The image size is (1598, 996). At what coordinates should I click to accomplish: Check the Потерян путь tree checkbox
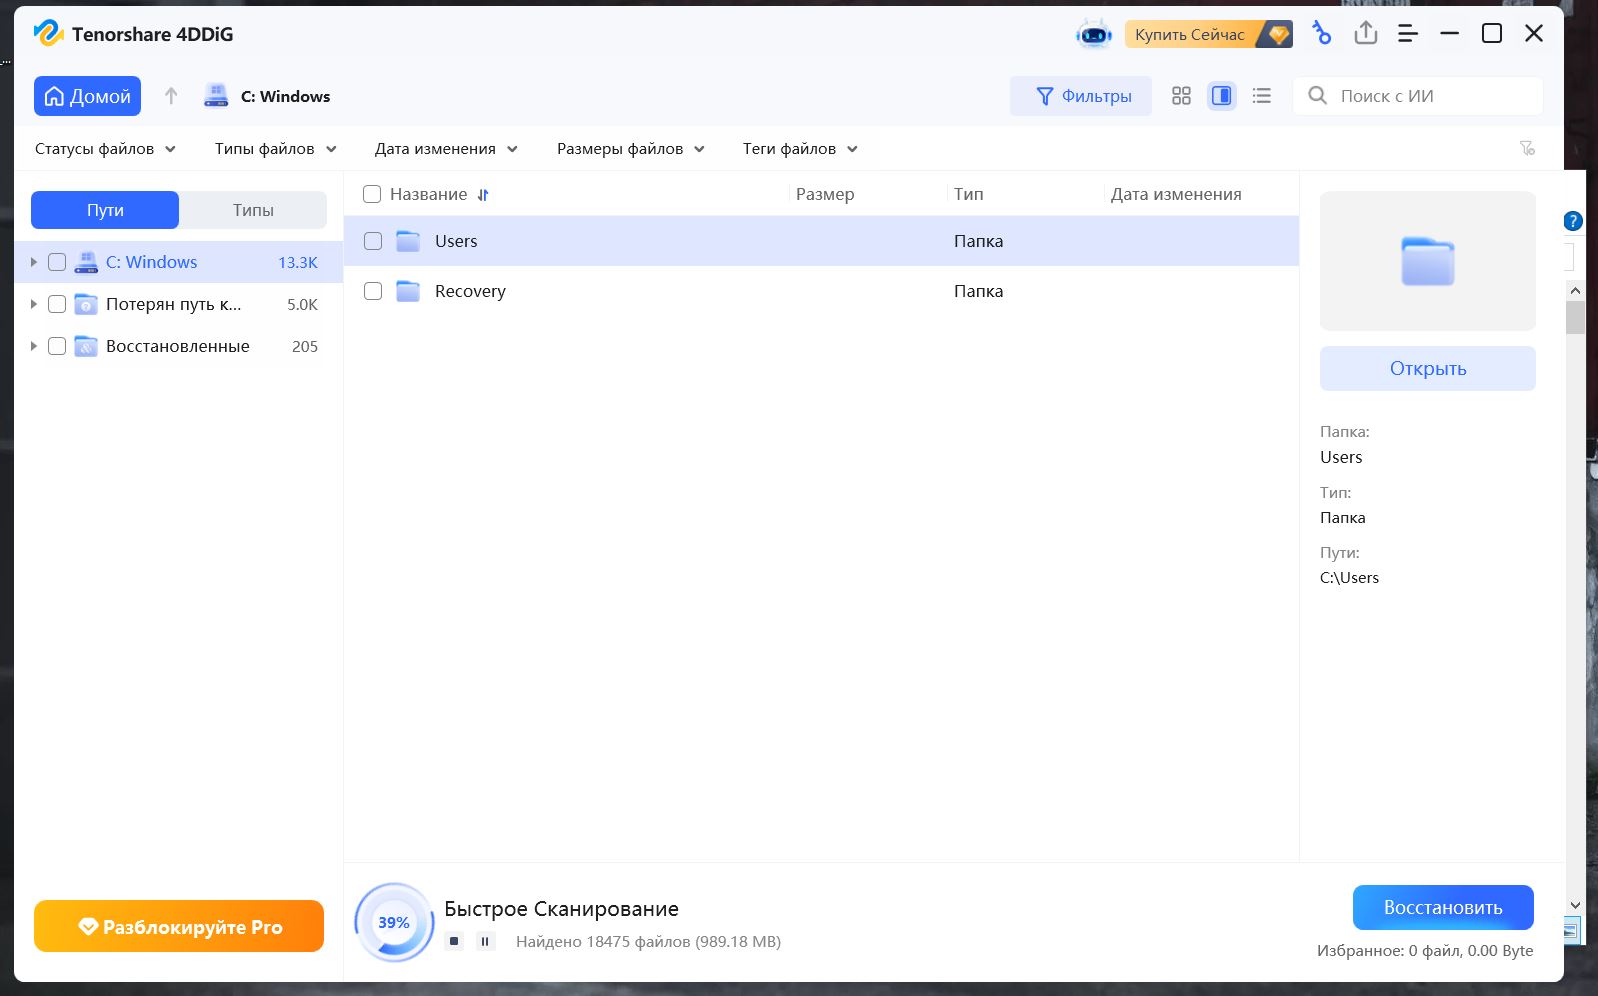pos(57,304)
